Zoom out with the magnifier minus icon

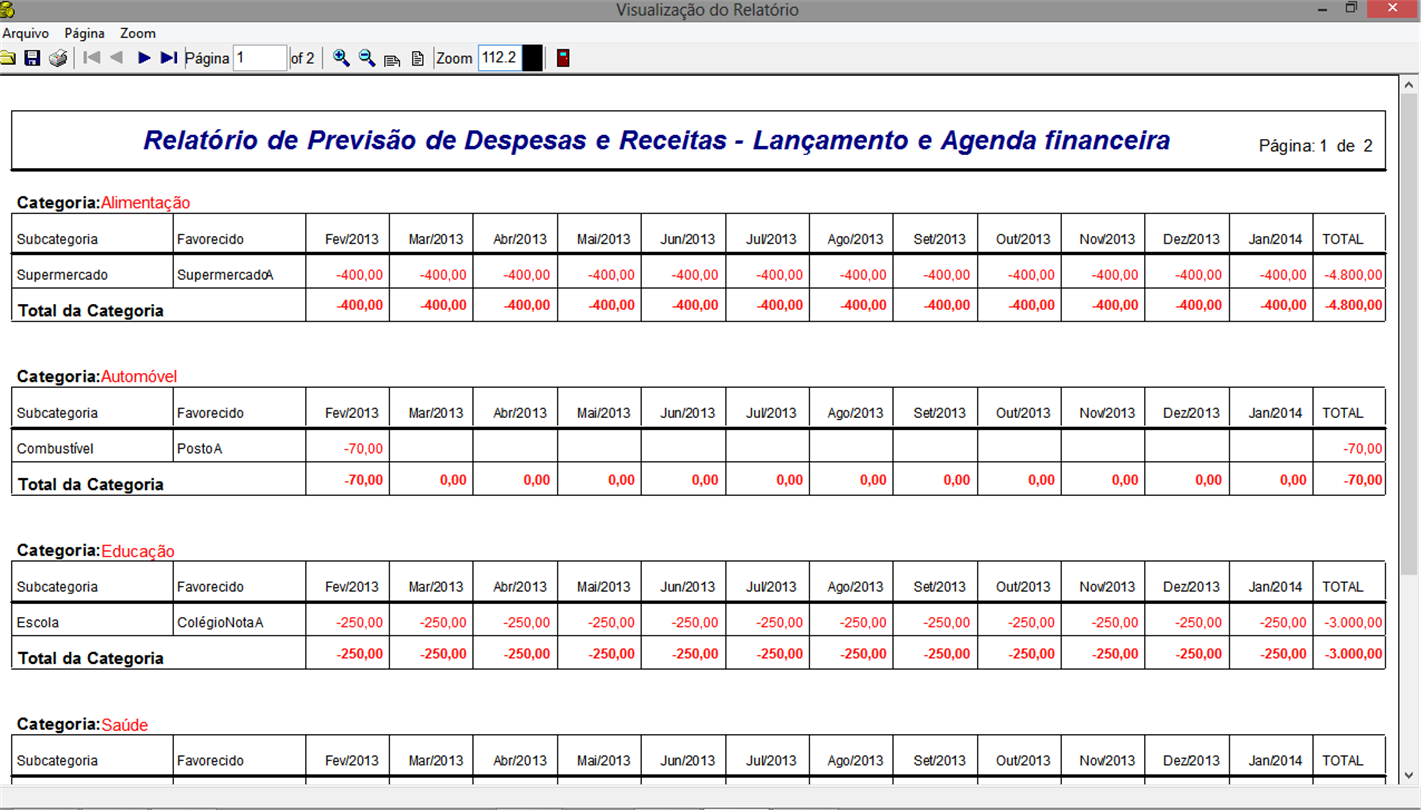point(367,58)
